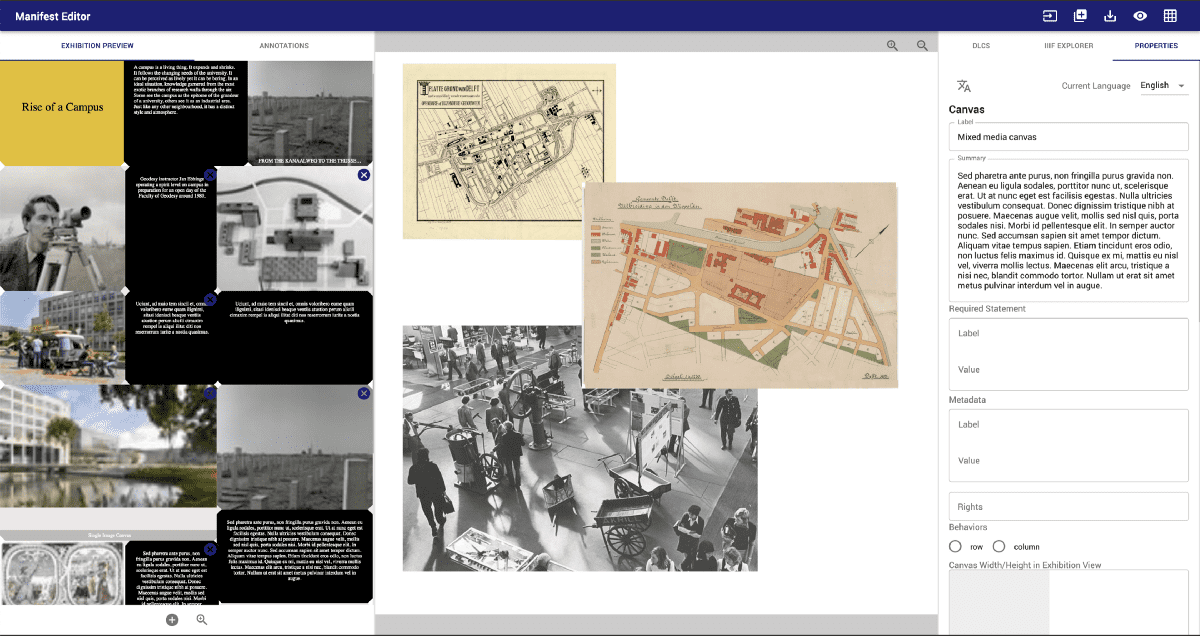Viewport: 1200px width, 636px height.
Task: Select the row behavior radio button
Action: click(955, 546)
